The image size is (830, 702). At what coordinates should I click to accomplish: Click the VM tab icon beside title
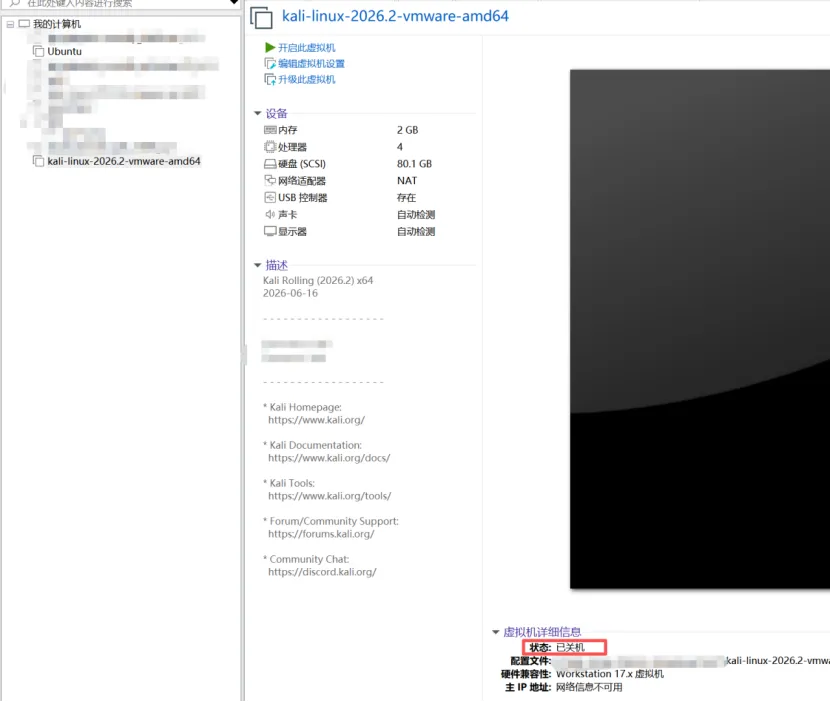coord(261,17)
